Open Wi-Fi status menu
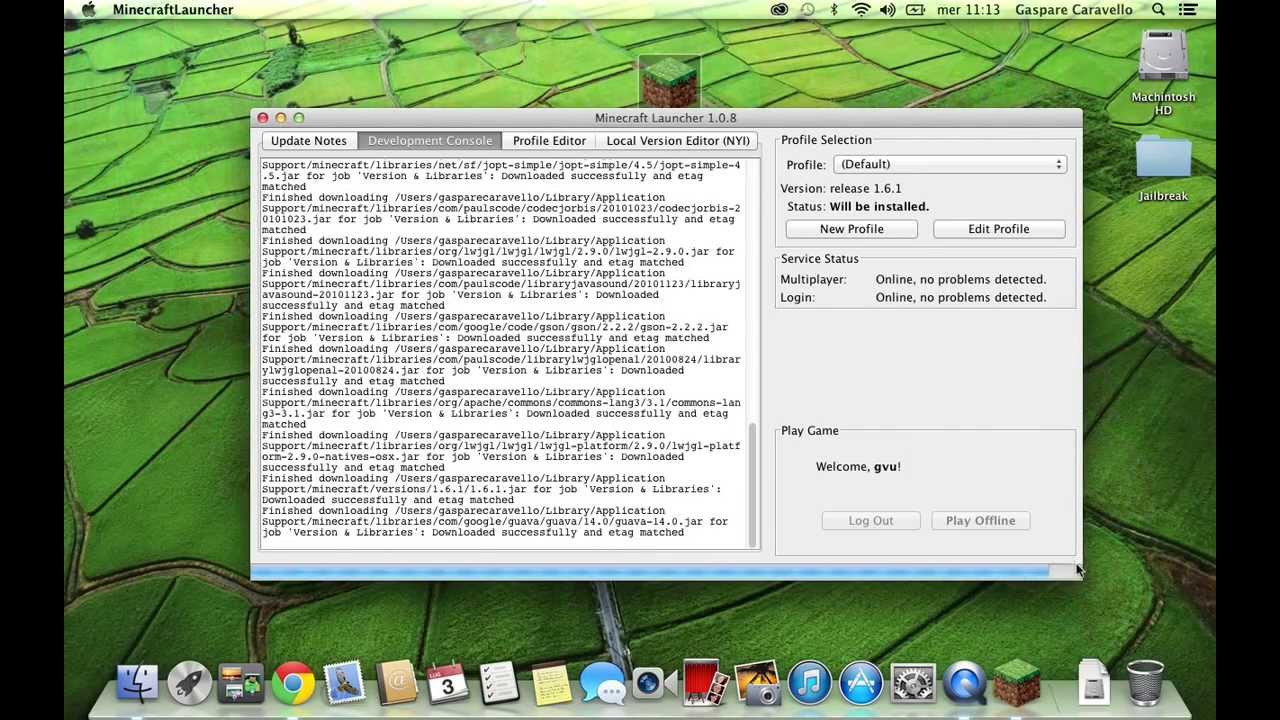Image resolution: width=1280 pixels, height=720 pixels. (x=861, y=10)
